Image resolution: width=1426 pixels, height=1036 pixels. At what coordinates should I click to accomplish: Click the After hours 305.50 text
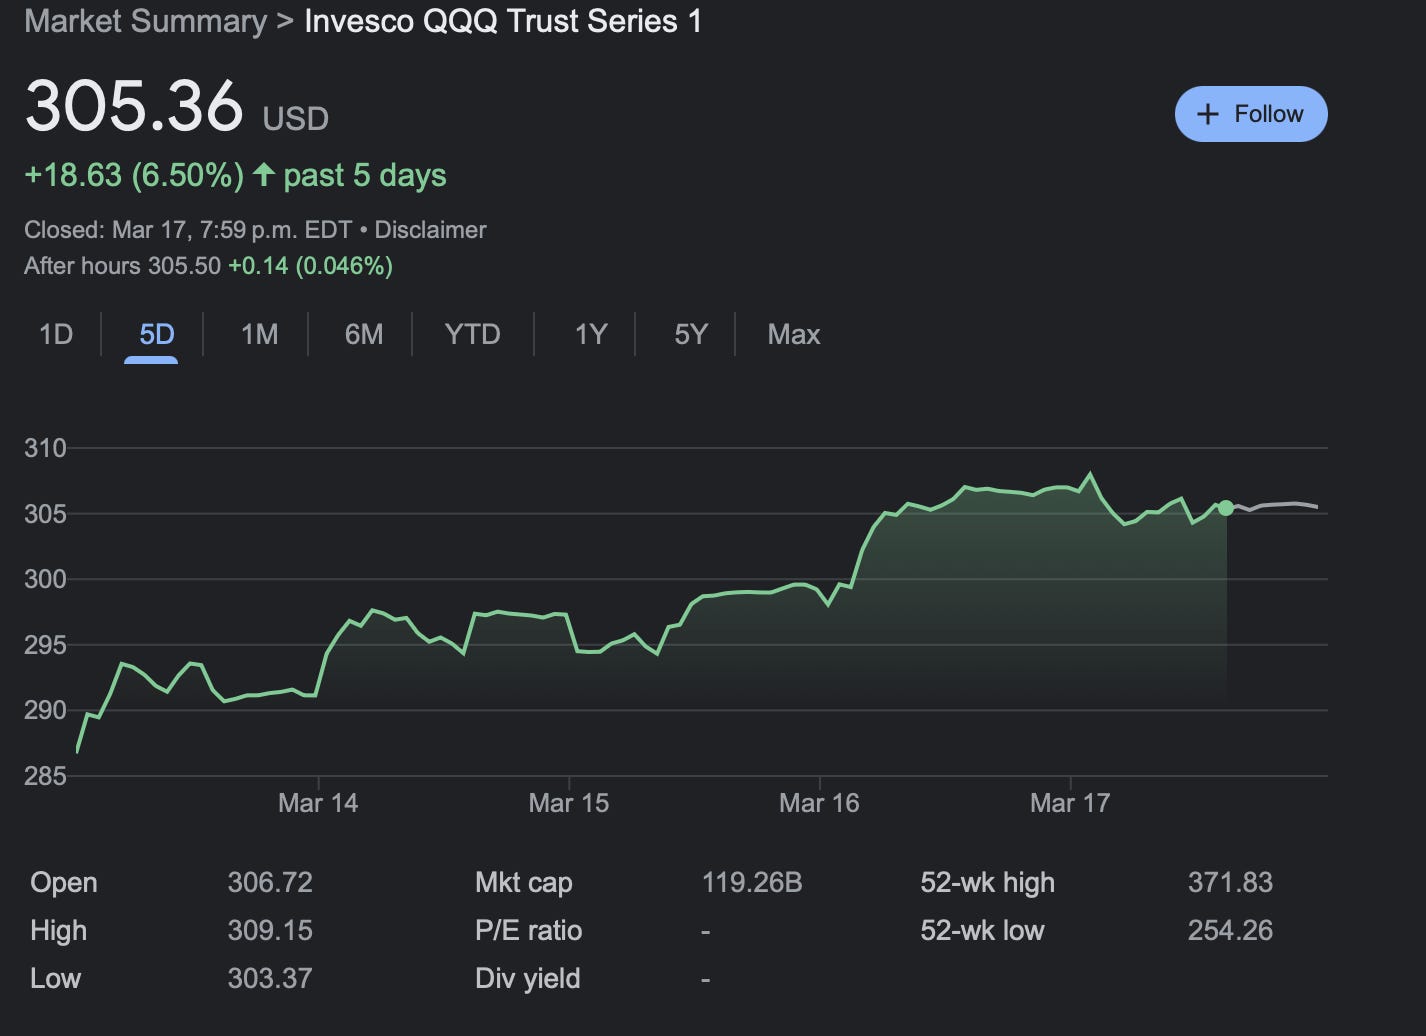click(x=122, y=266)
